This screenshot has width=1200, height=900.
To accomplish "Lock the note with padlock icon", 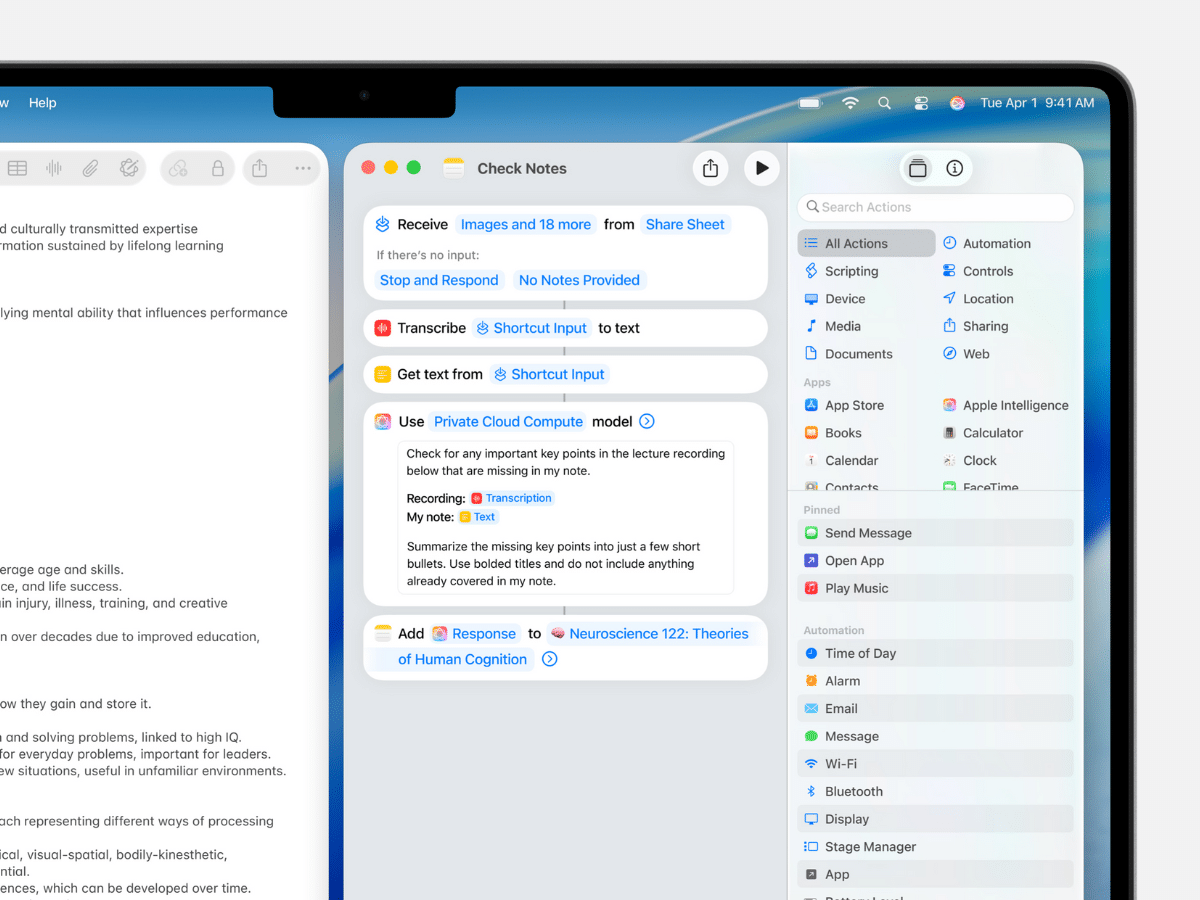I will pos(217,169).
